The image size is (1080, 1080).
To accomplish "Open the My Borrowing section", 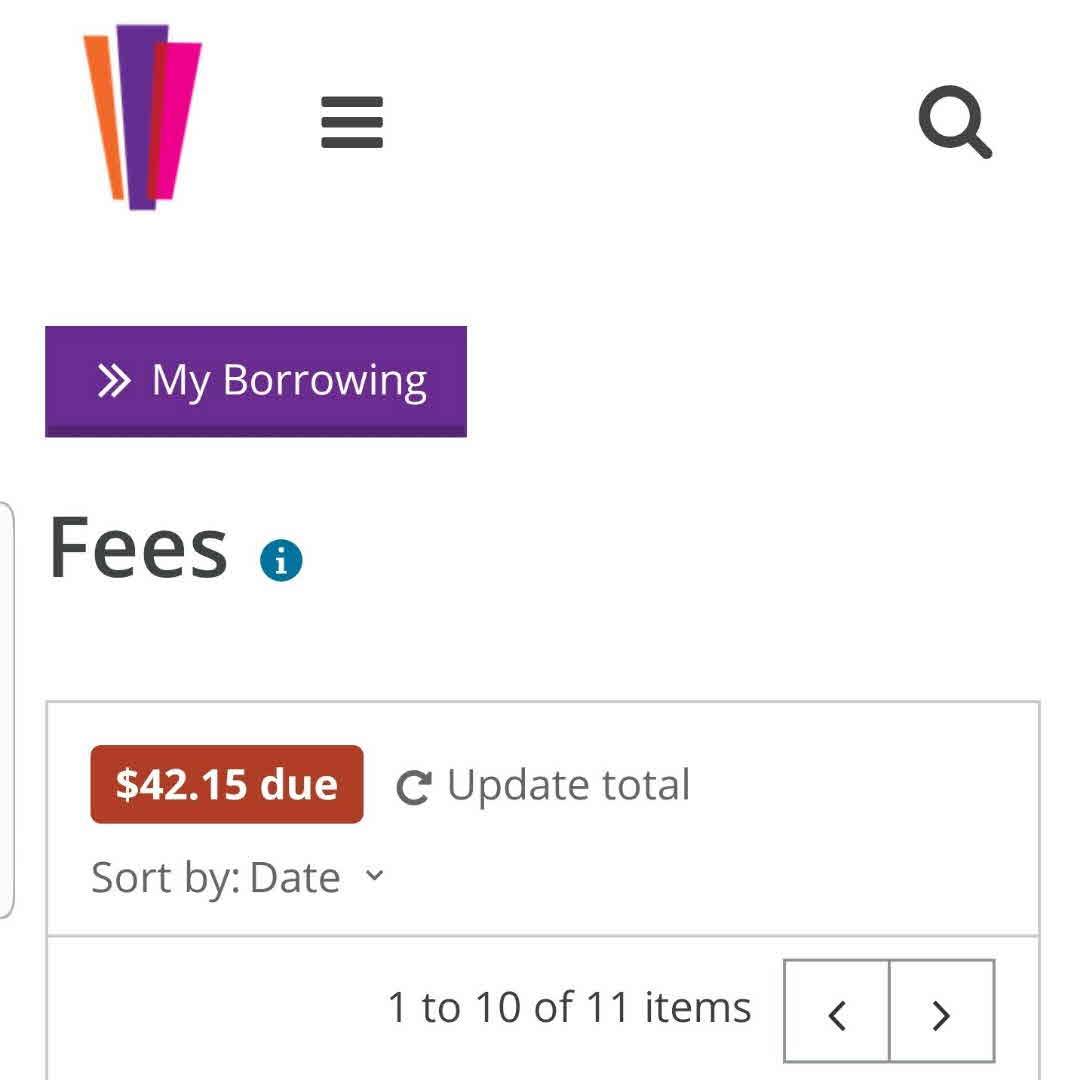I will pyautogui.click(x=256, y=381).
